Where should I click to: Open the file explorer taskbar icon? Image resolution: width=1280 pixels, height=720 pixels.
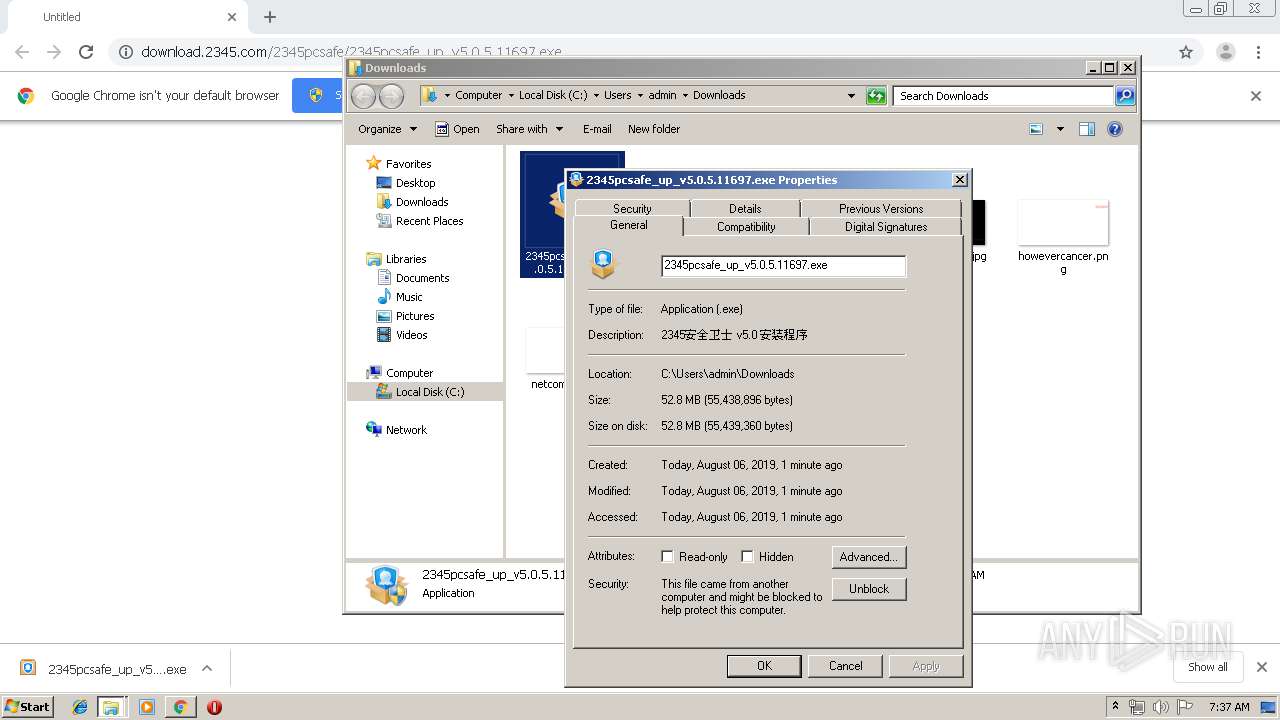111,707
